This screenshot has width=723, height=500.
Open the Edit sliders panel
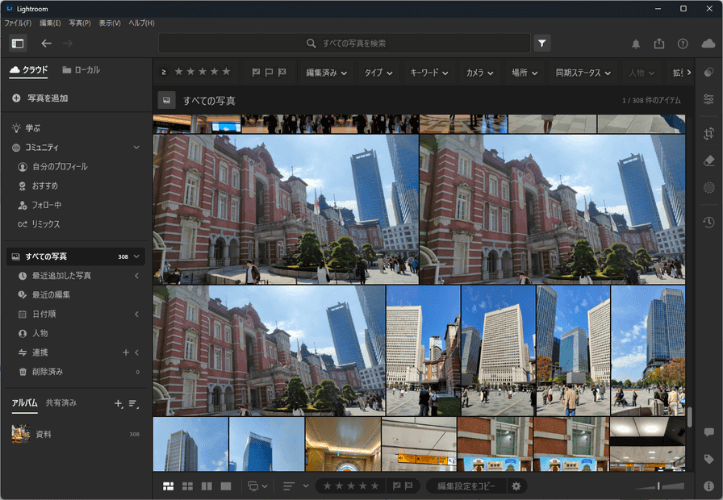point(708,100)
